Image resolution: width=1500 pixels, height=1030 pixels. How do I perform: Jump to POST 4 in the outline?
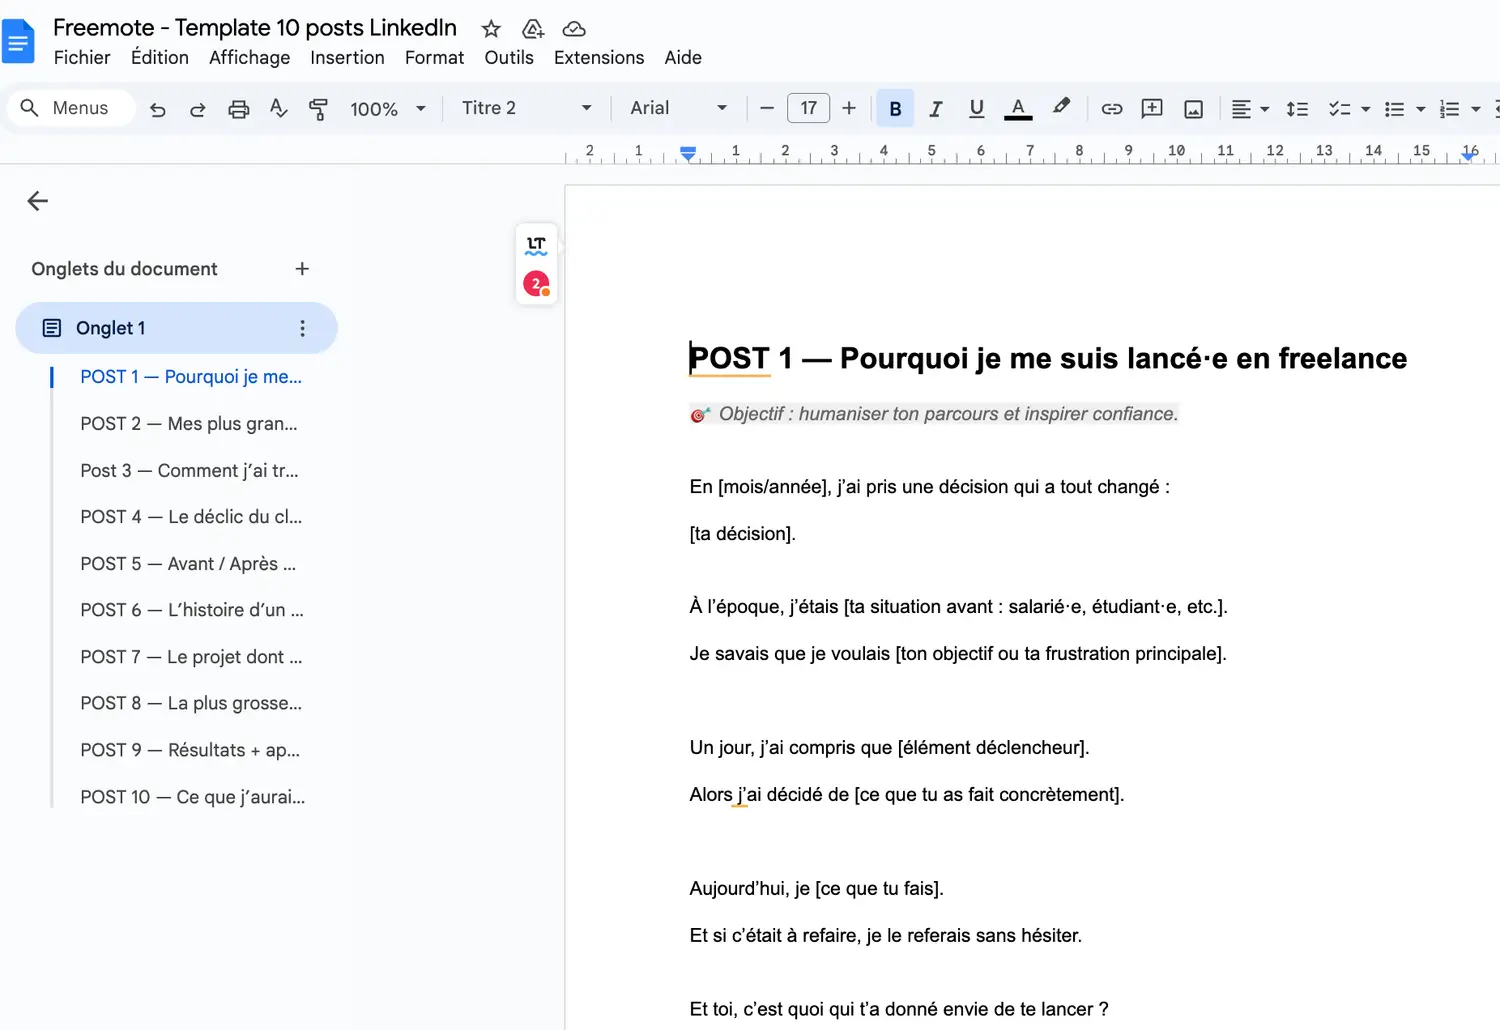pos(191,517)
